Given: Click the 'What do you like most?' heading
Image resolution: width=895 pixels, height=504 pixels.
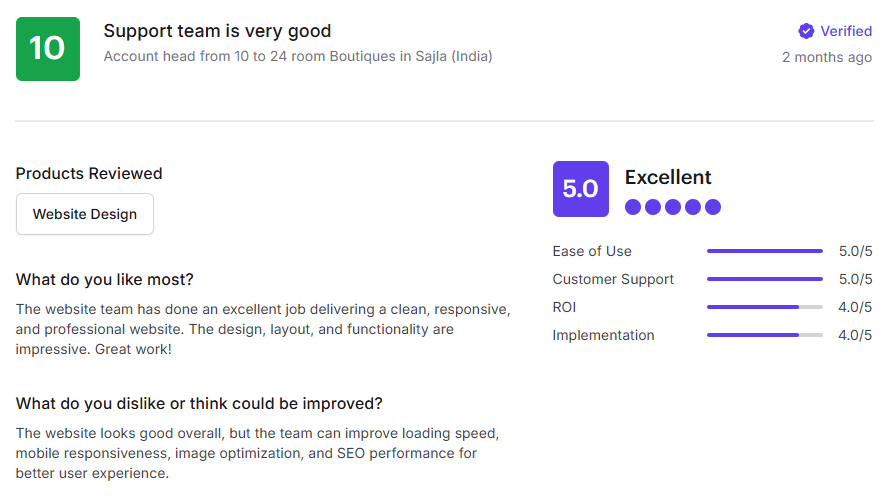Looking at the screenshot, I should [105, 279].
